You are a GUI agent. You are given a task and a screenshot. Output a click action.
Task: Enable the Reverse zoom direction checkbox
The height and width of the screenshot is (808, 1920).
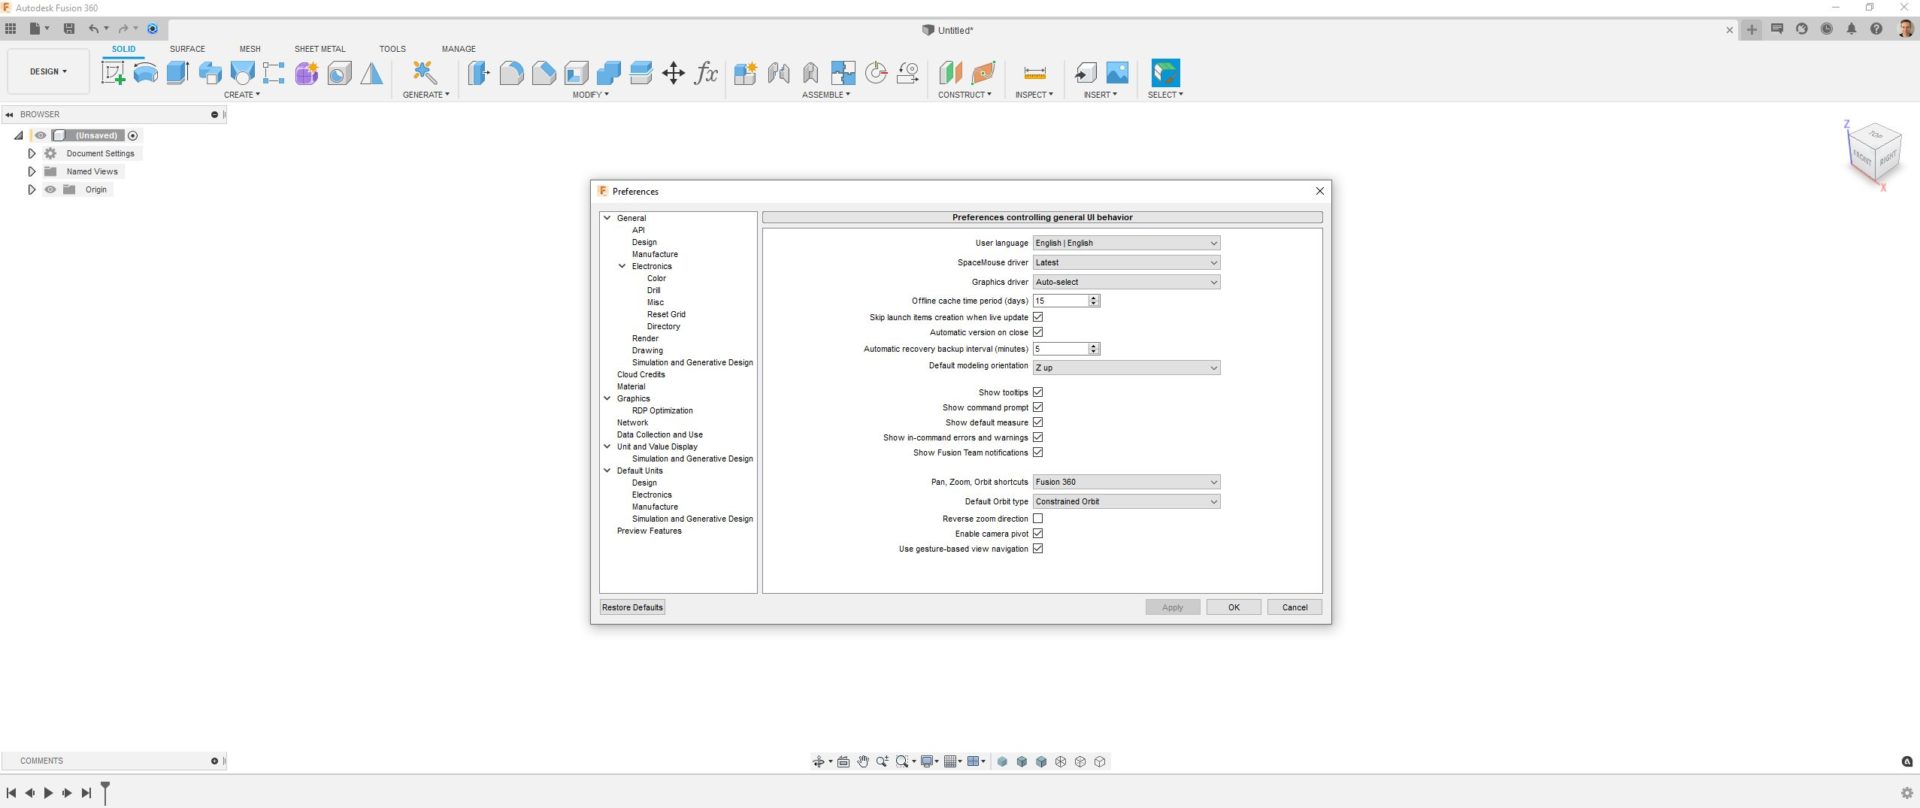[x=1037, y=518]
